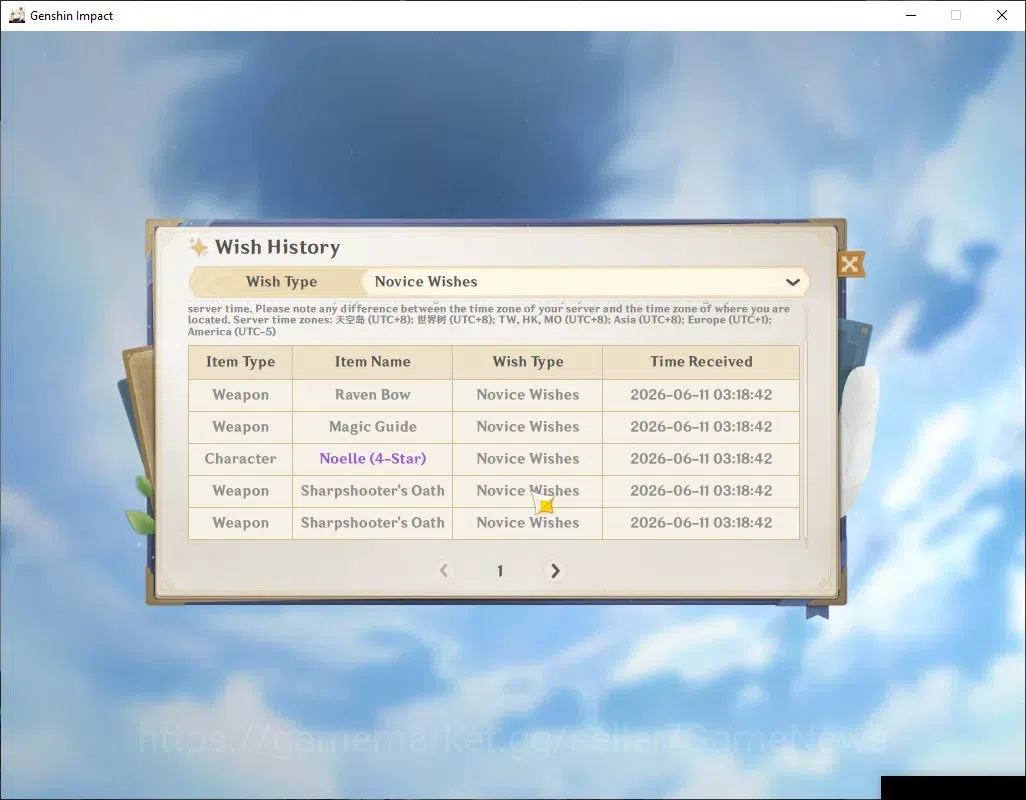Click the server time zone note
The image size is (1026, 800).
click(489, 320)
